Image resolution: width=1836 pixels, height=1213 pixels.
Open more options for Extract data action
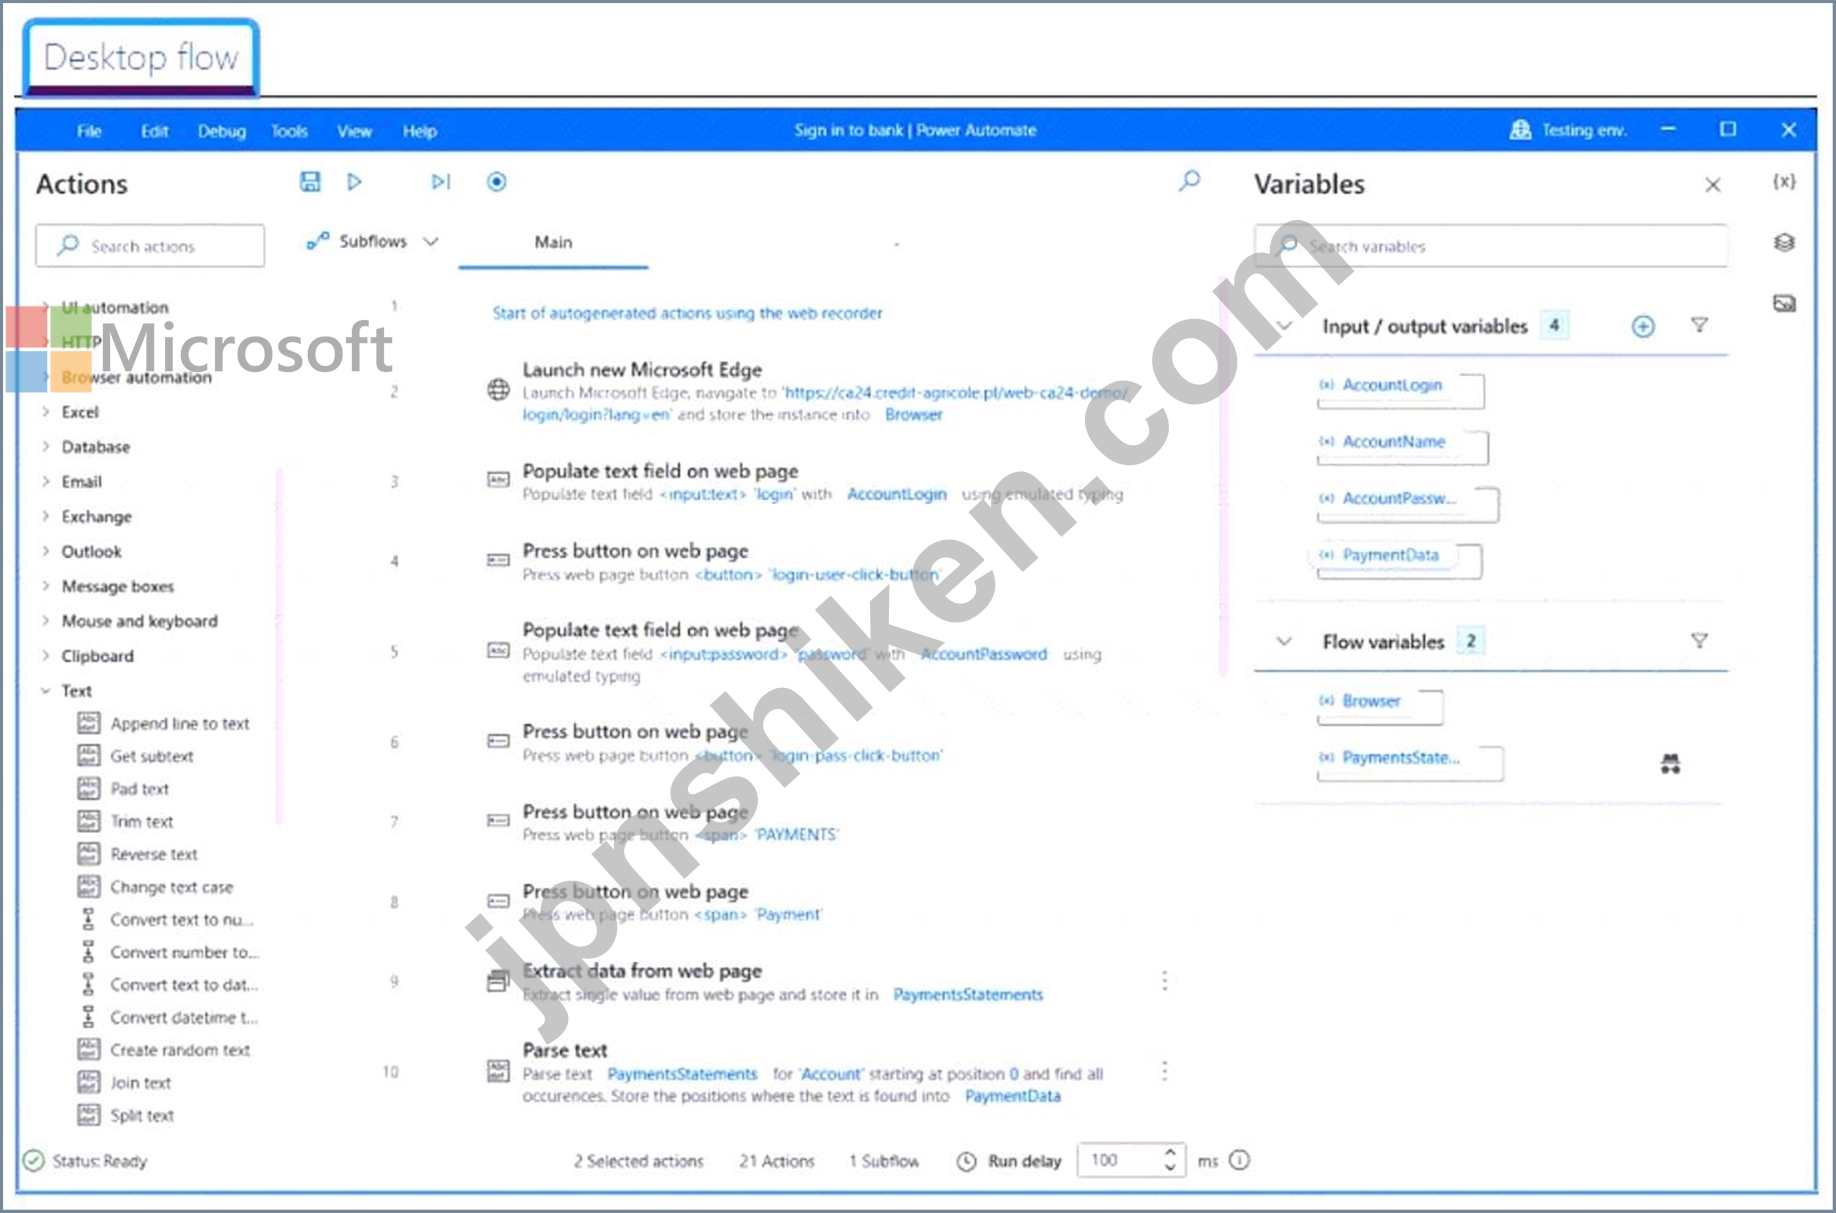(1164, 981)
